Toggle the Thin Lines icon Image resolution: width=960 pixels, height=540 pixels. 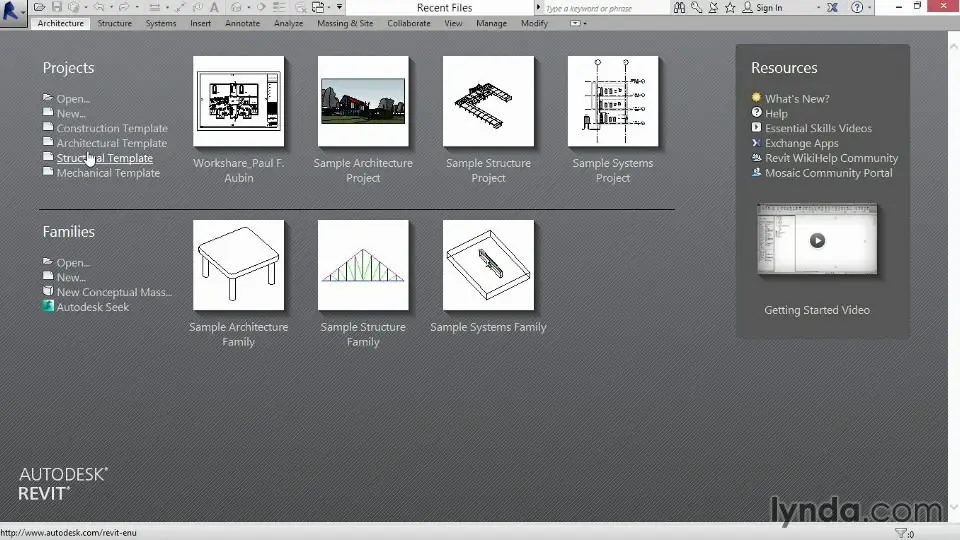[x=279, y=7]
